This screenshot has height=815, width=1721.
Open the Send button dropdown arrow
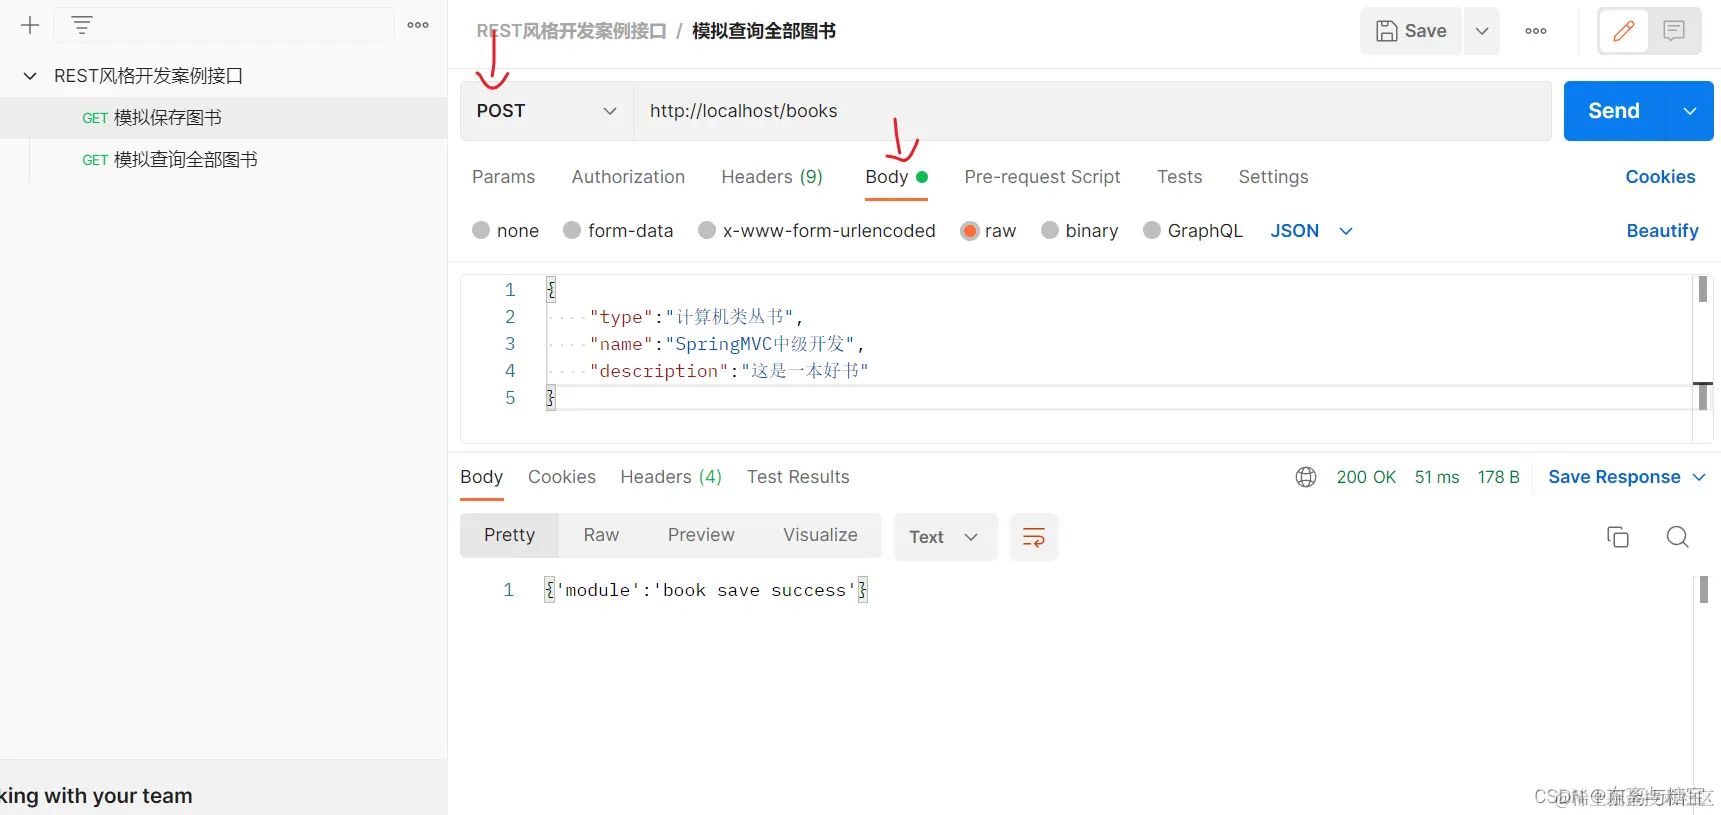[1690, 111]
